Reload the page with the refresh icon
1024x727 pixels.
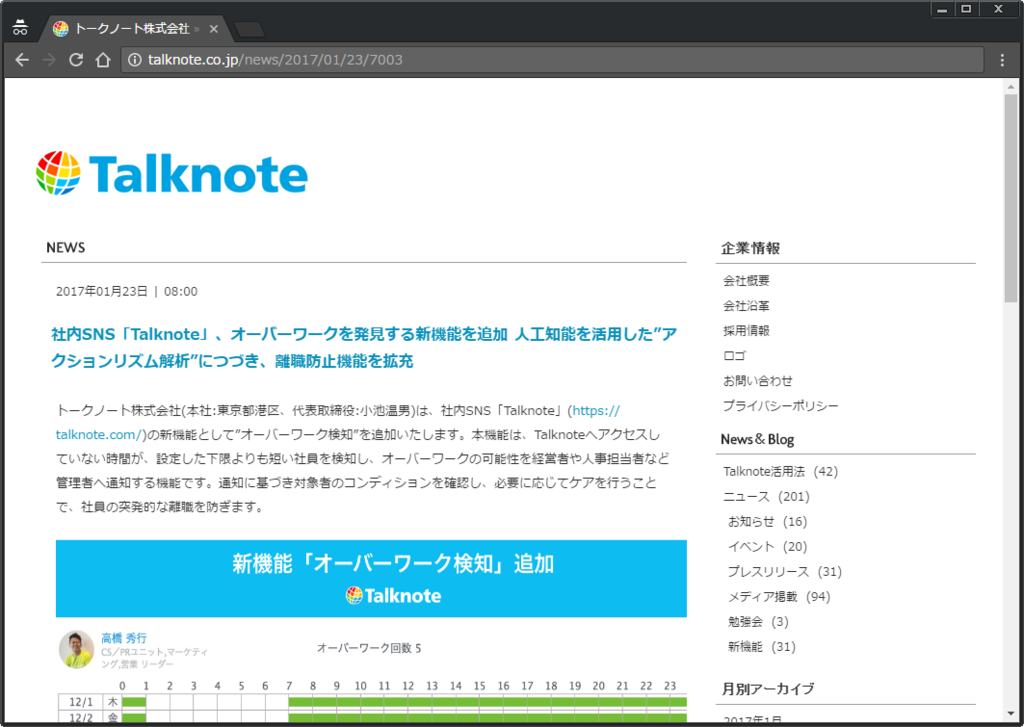[x=76, y=60]
